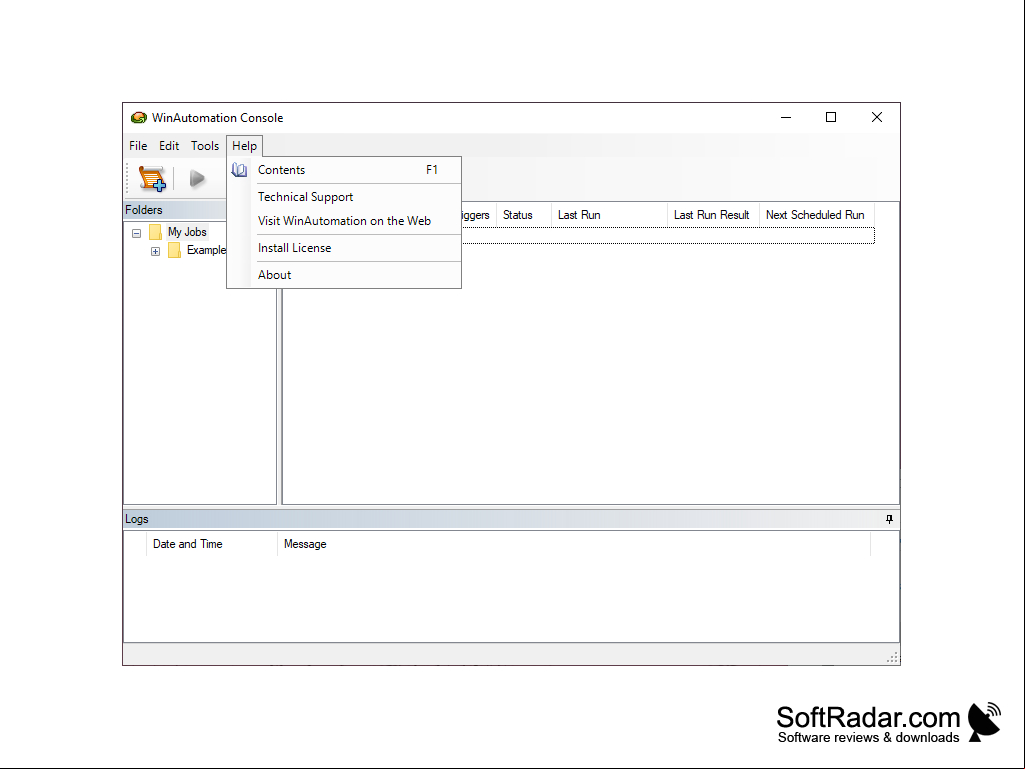This screenshot has height=769, width=1025.
Task: Expand the Examples tree node
Action: [x=156, y=251]
